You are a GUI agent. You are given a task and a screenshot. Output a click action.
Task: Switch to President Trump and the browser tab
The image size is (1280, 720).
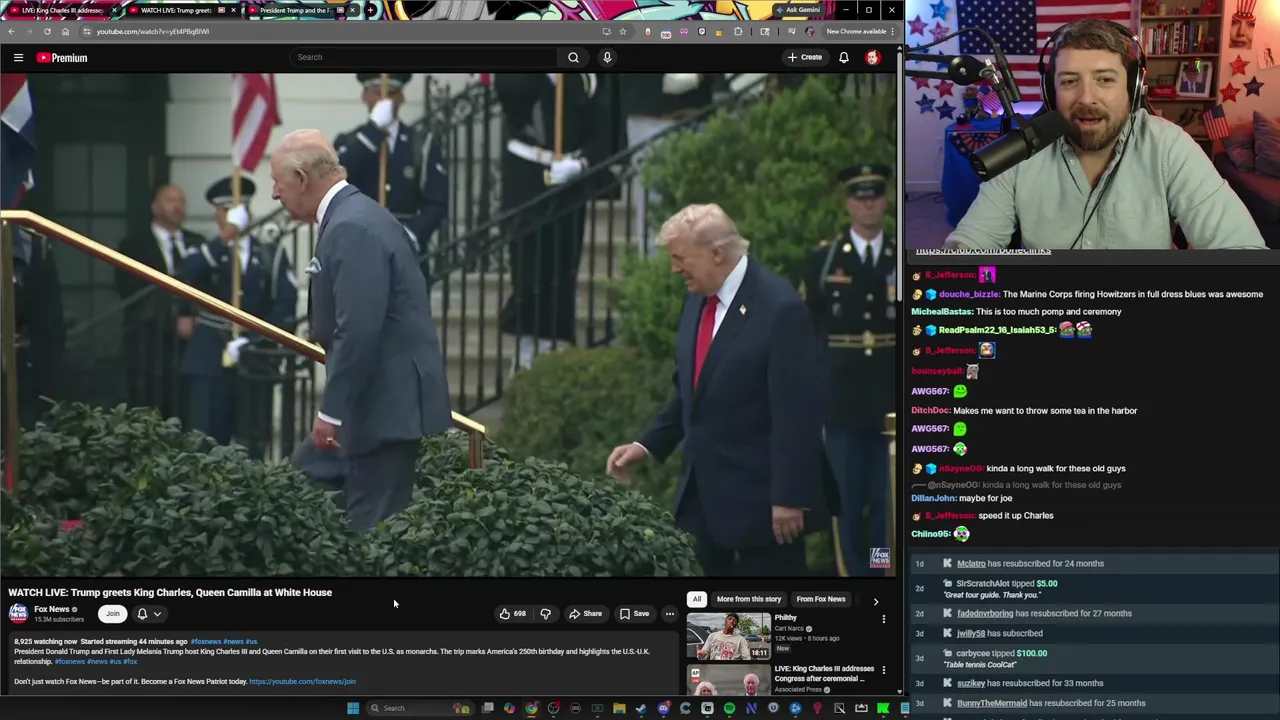pos(294,10)
